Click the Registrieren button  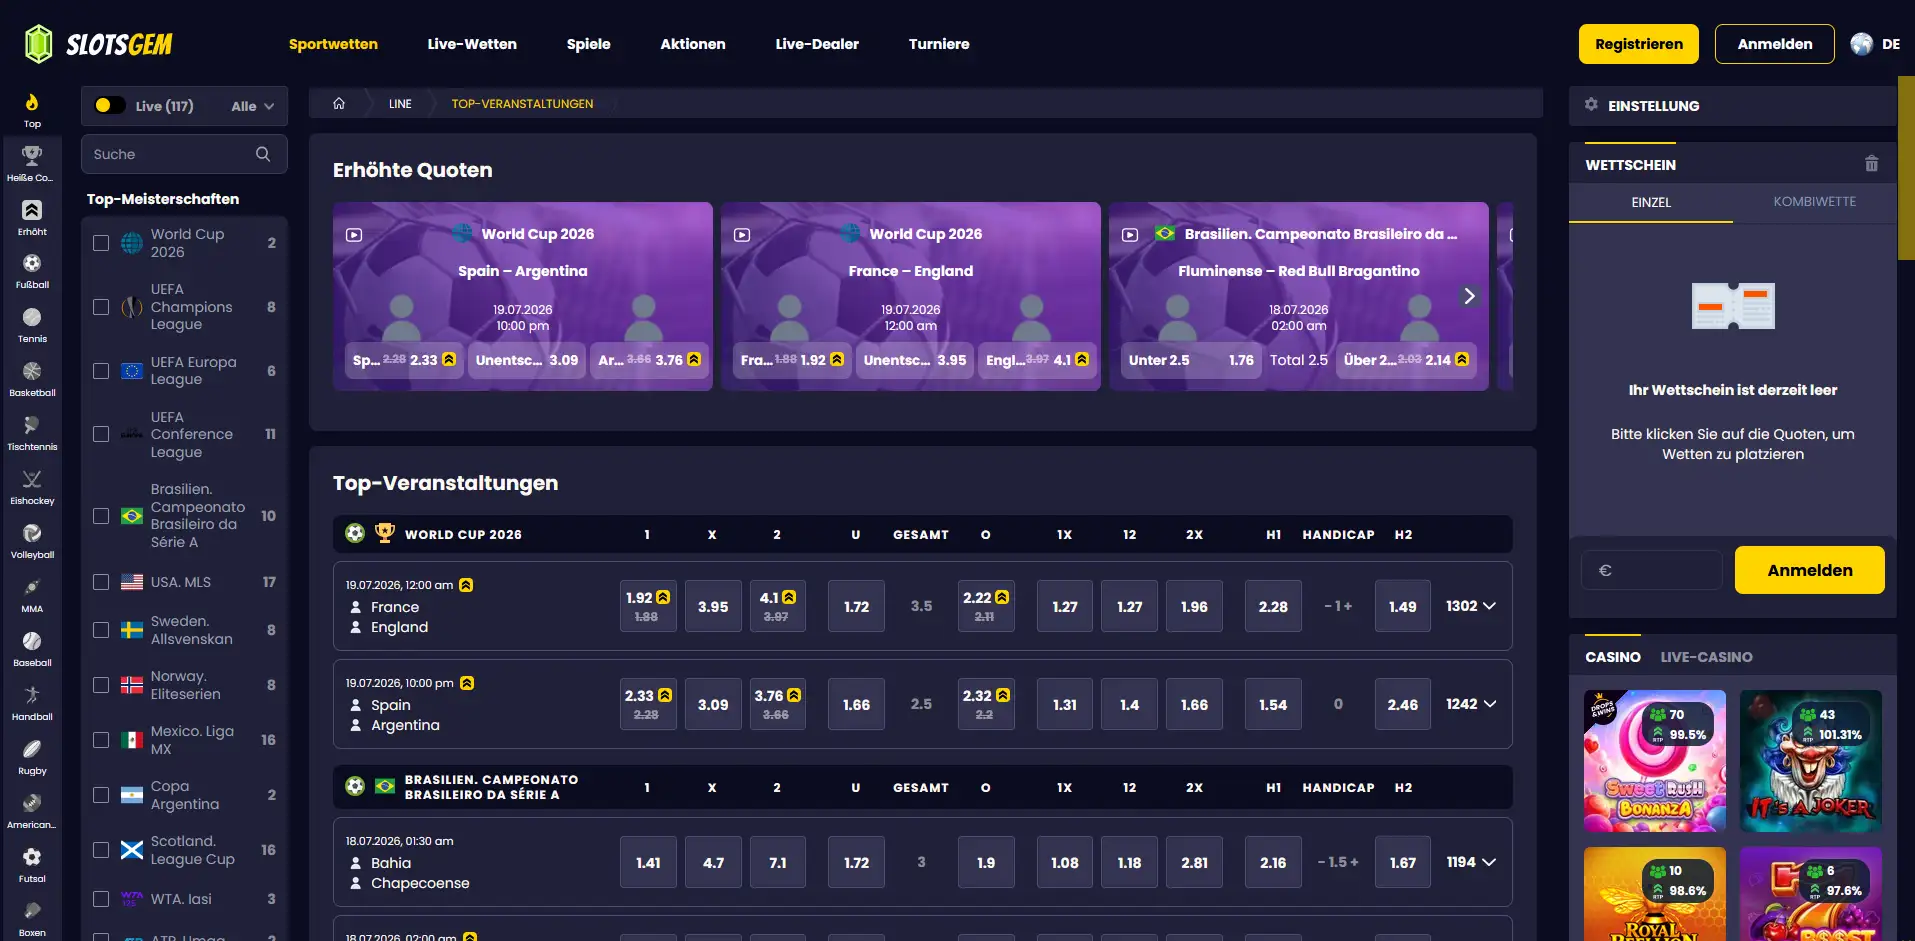pos(1639,44)
